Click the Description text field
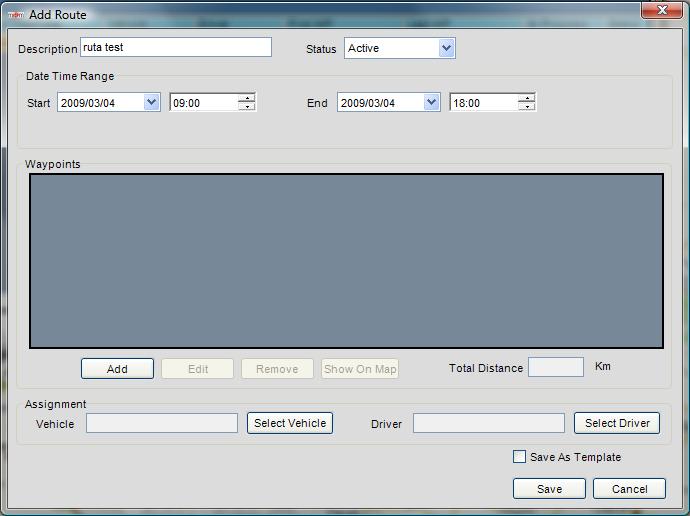690x516 pixels. (176, 47)
